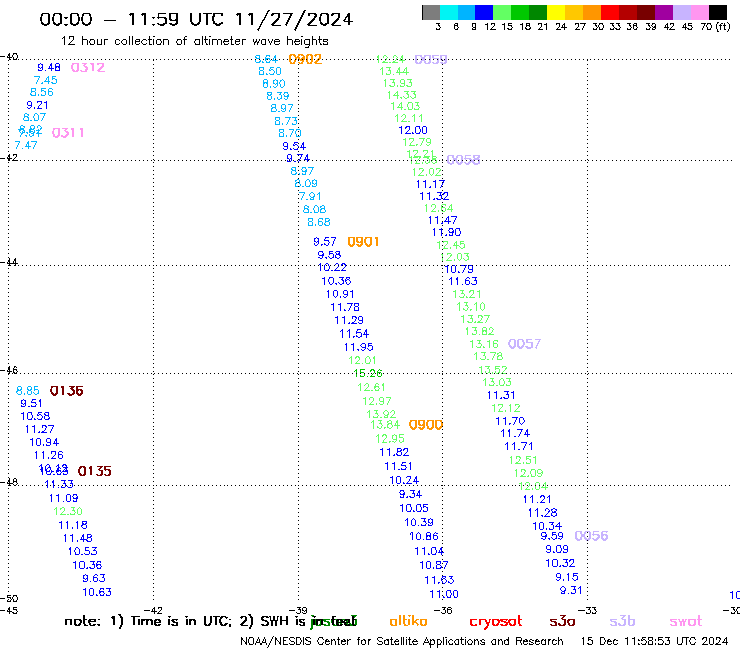Choose the pink swatch in the color scale
Screen dimensions: 740x650
700,12
